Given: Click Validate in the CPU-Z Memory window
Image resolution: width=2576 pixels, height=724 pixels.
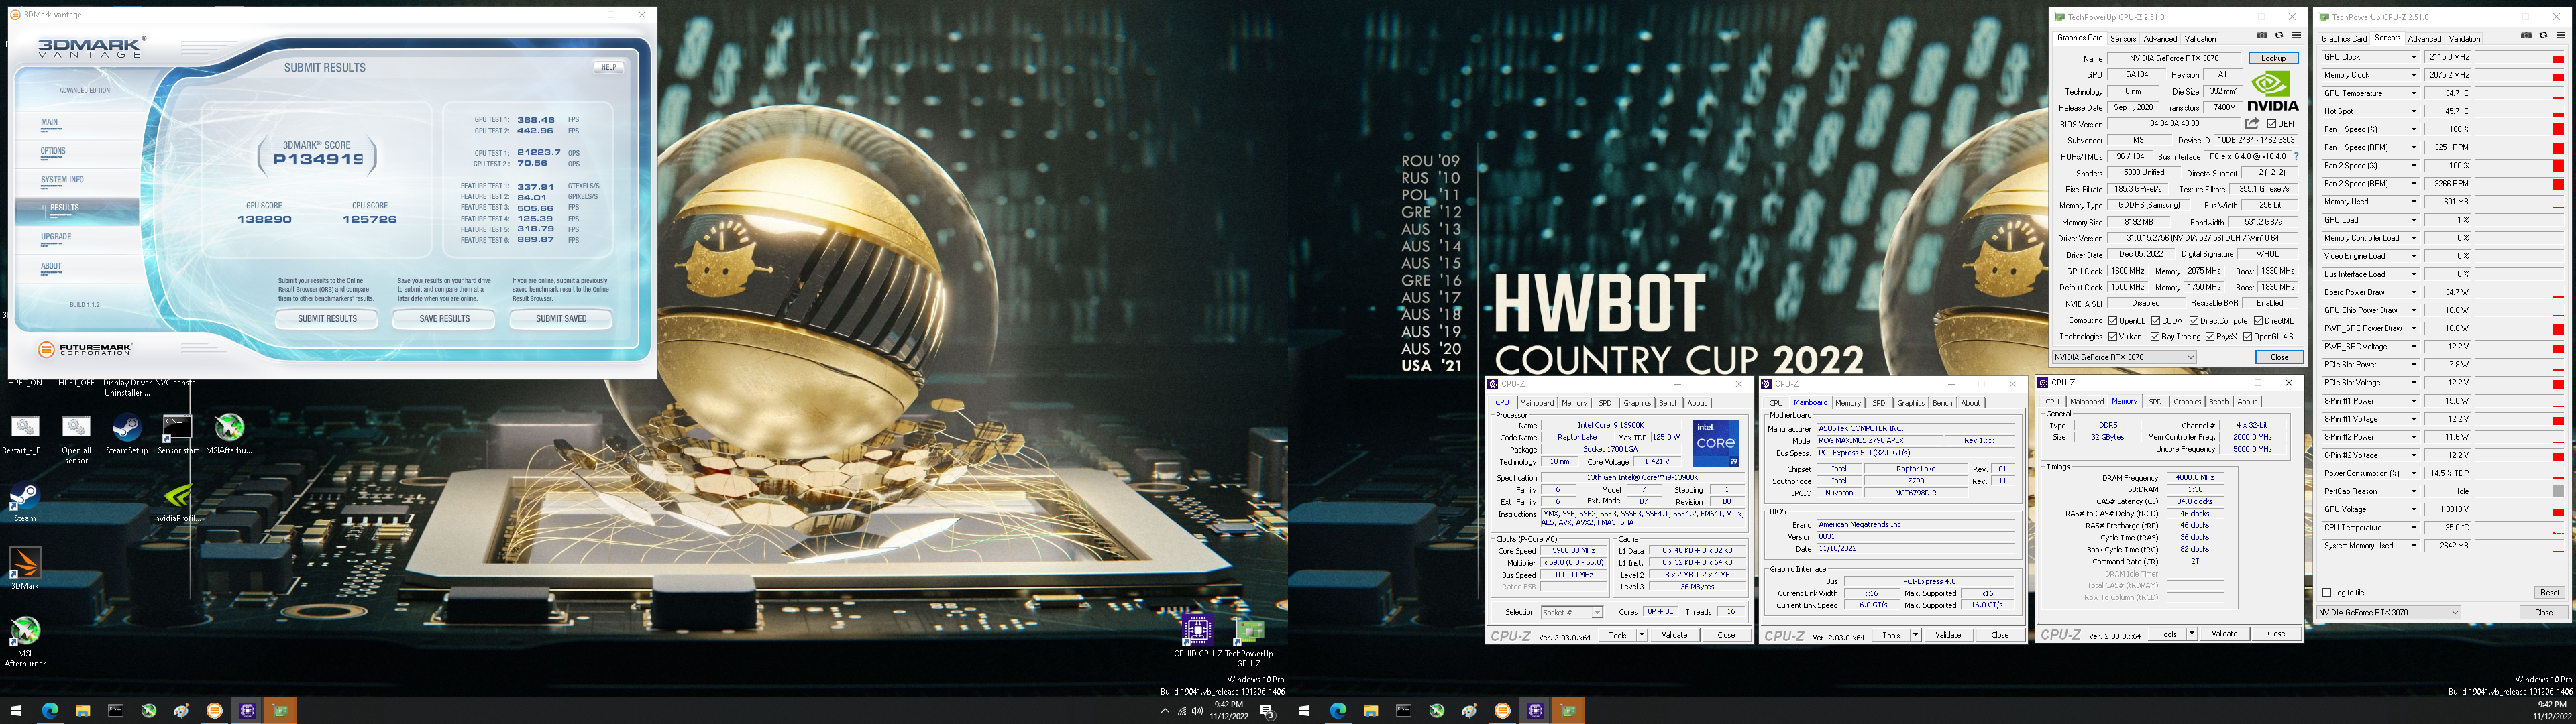Looking at the screenshot, I should point(2224,634).
